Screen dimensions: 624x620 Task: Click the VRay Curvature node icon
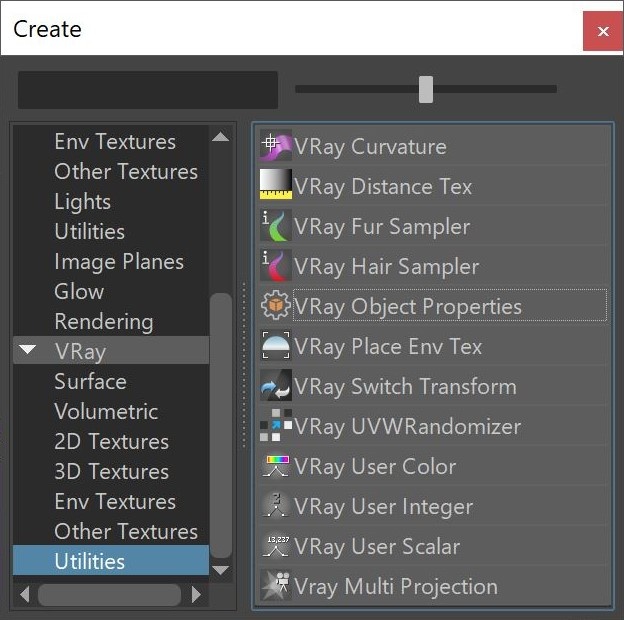coord(275,146)
